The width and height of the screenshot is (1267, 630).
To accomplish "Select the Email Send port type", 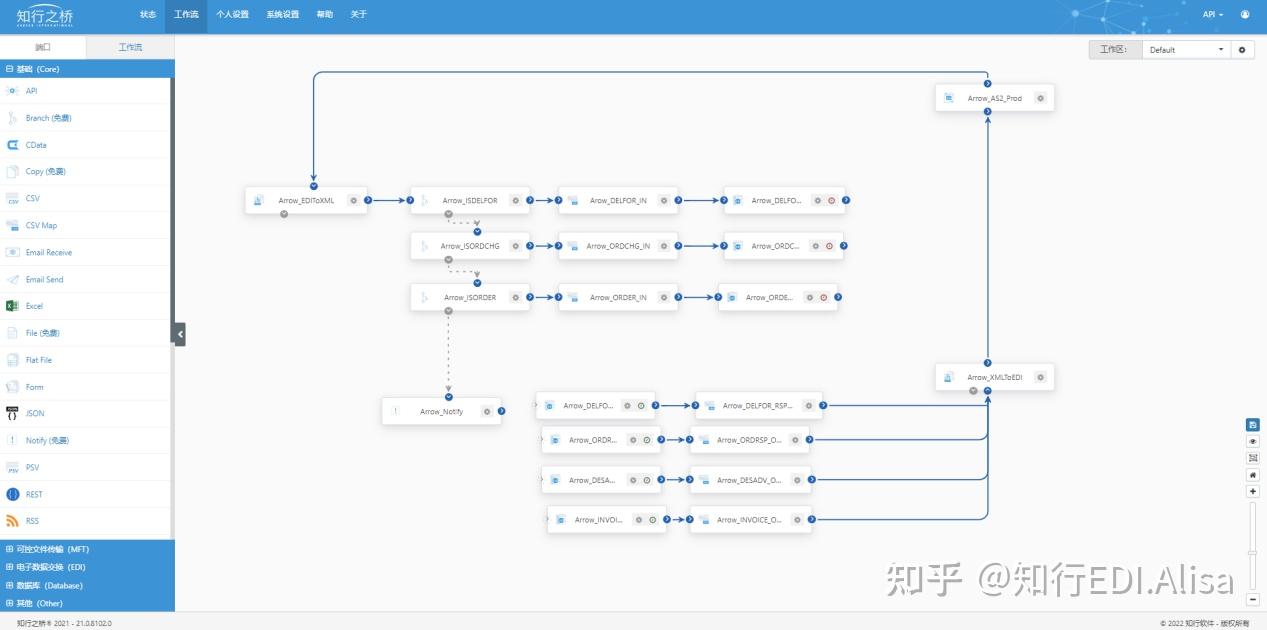I will coord(38,279).
